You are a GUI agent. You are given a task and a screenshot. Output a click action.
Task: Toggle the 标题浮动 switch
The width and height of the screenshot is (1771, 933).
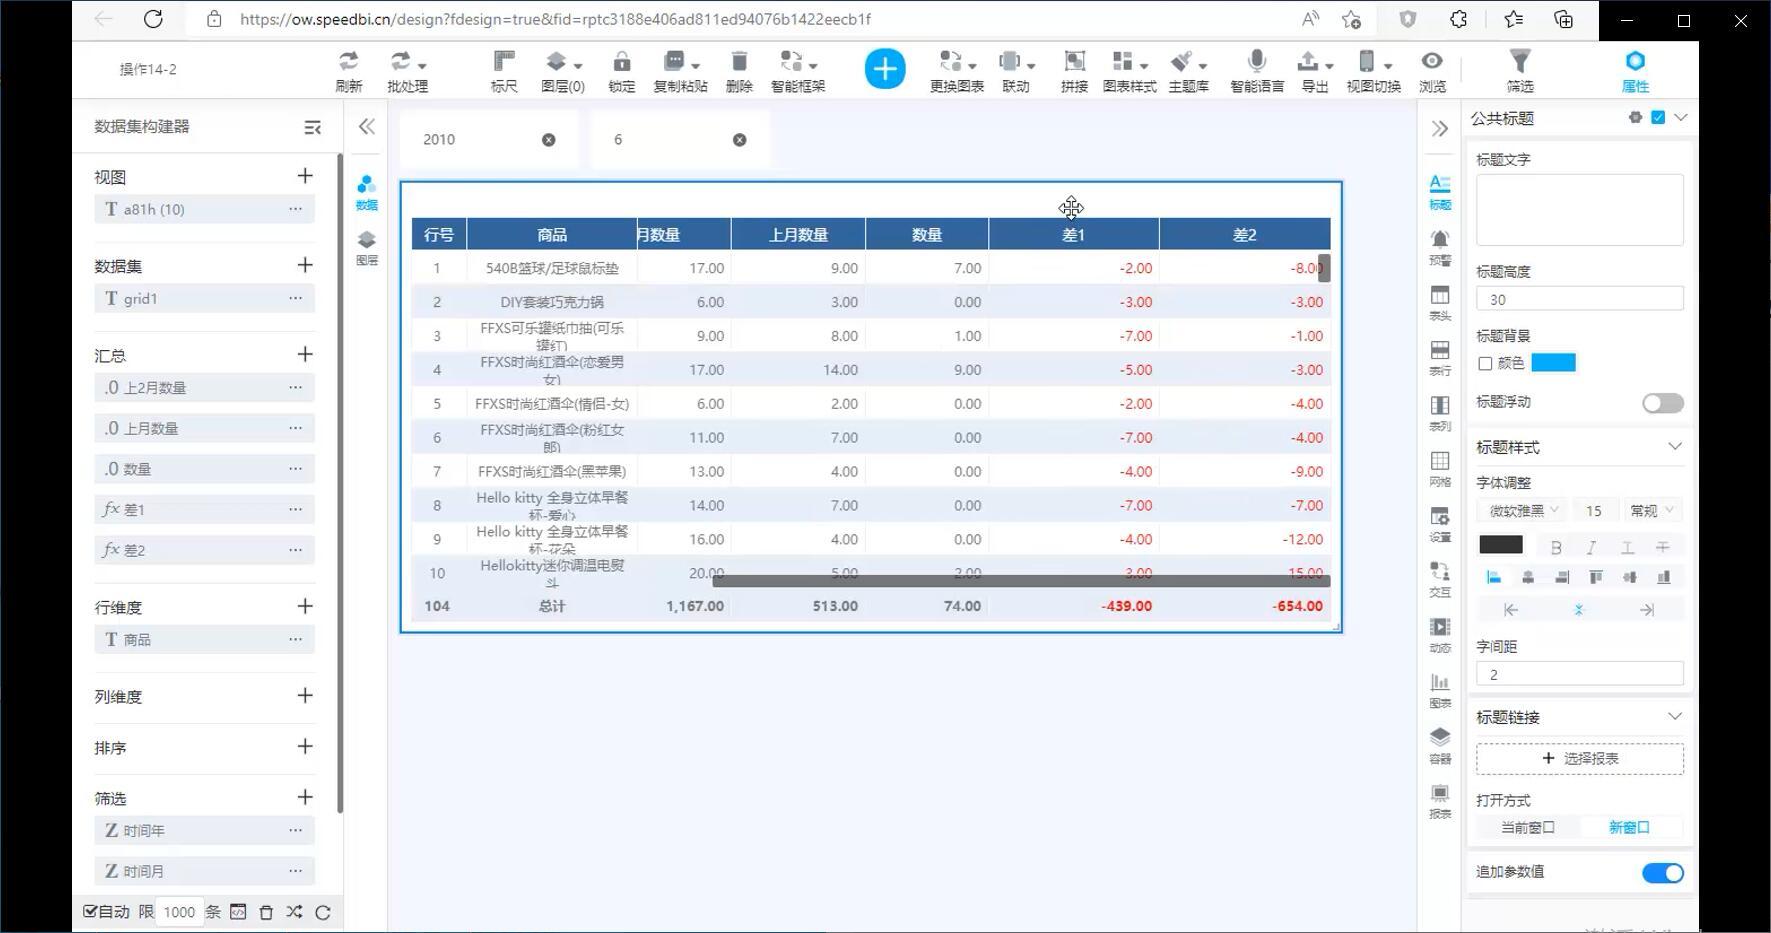[1662, 403]
